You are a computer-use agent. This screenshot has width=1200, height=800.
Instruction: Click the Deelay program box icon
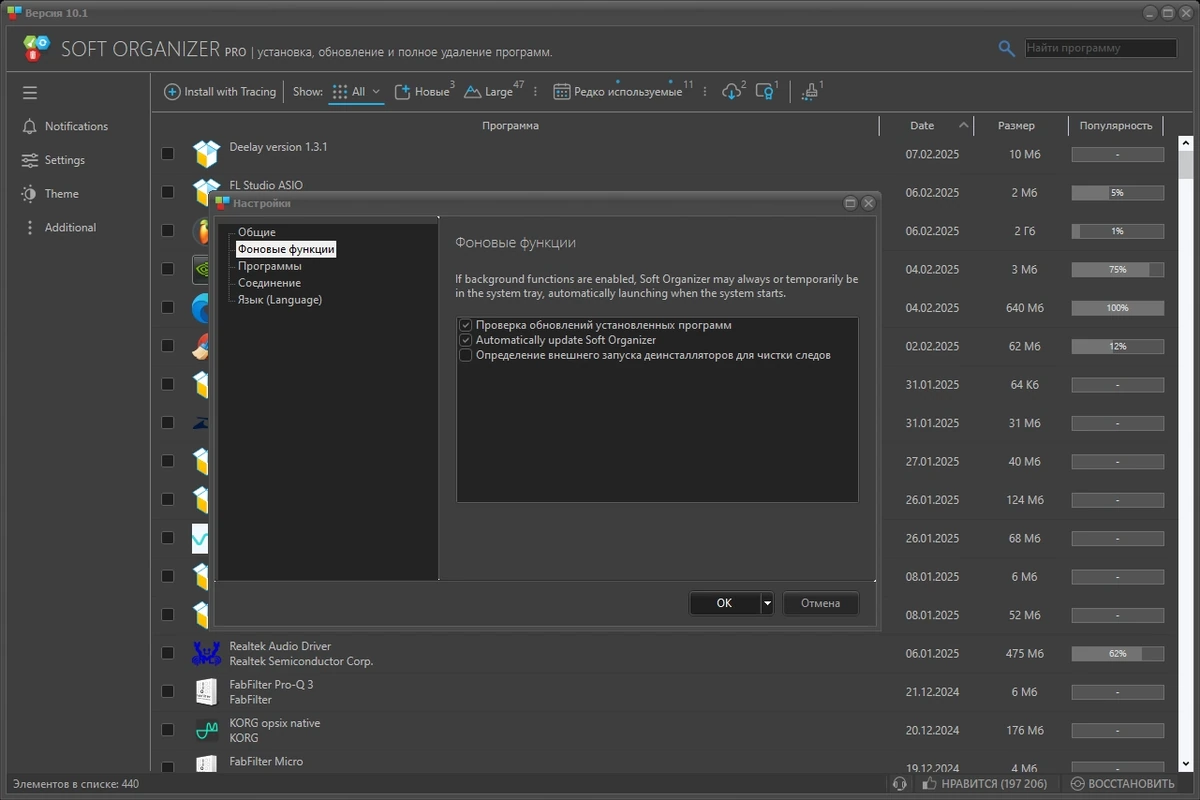(206, 153)
